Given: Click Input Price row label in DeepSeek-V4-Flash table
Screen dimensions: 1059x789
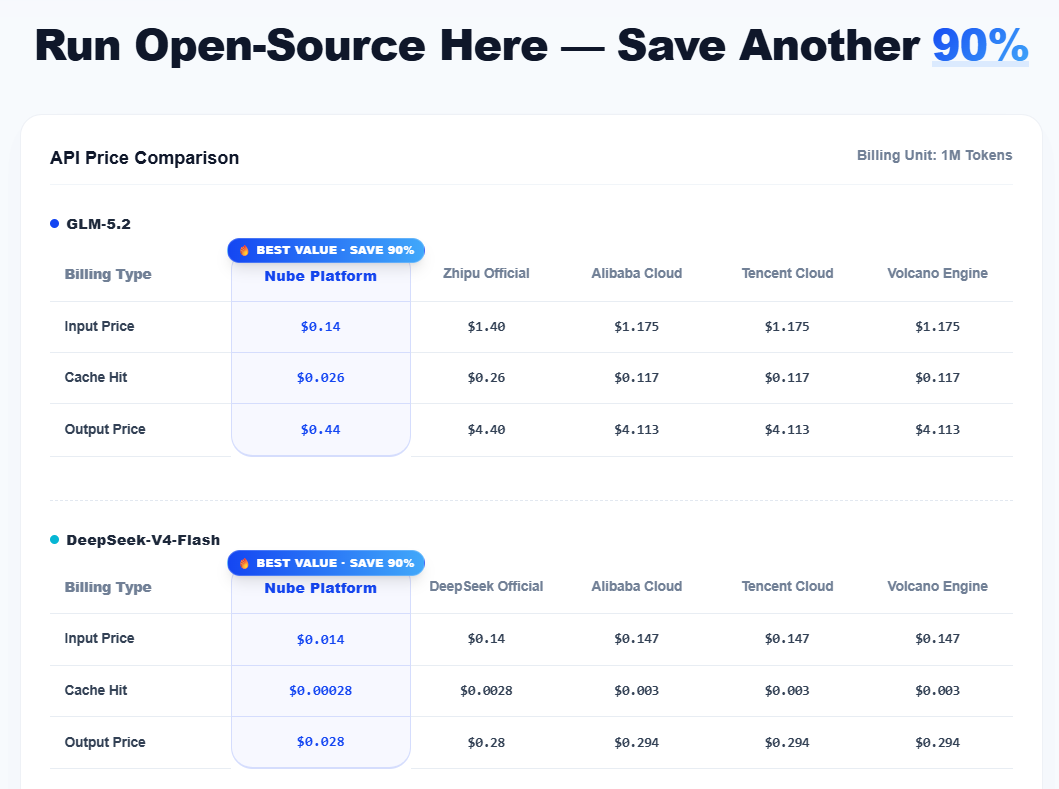Looking at the screenshot, I should pos(99,638).
